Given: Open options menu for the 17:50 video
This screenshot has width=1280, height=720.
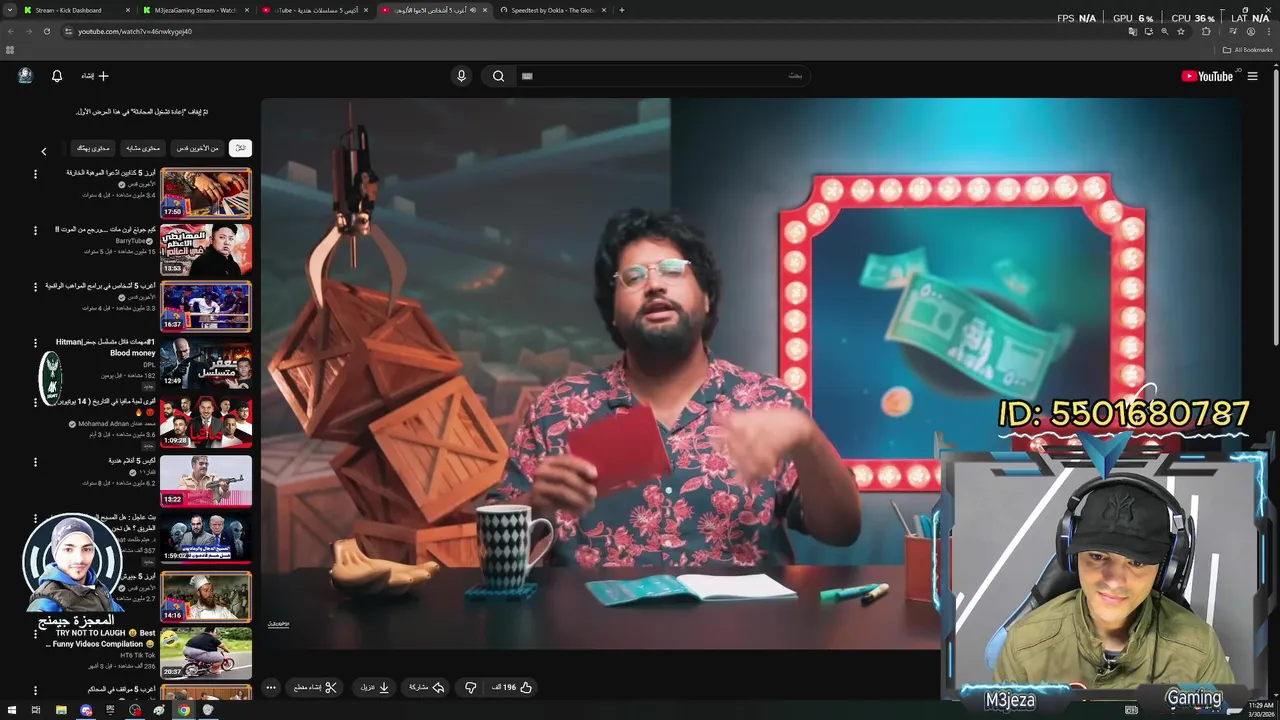Looking at the screenshot, I should point(35,174).
